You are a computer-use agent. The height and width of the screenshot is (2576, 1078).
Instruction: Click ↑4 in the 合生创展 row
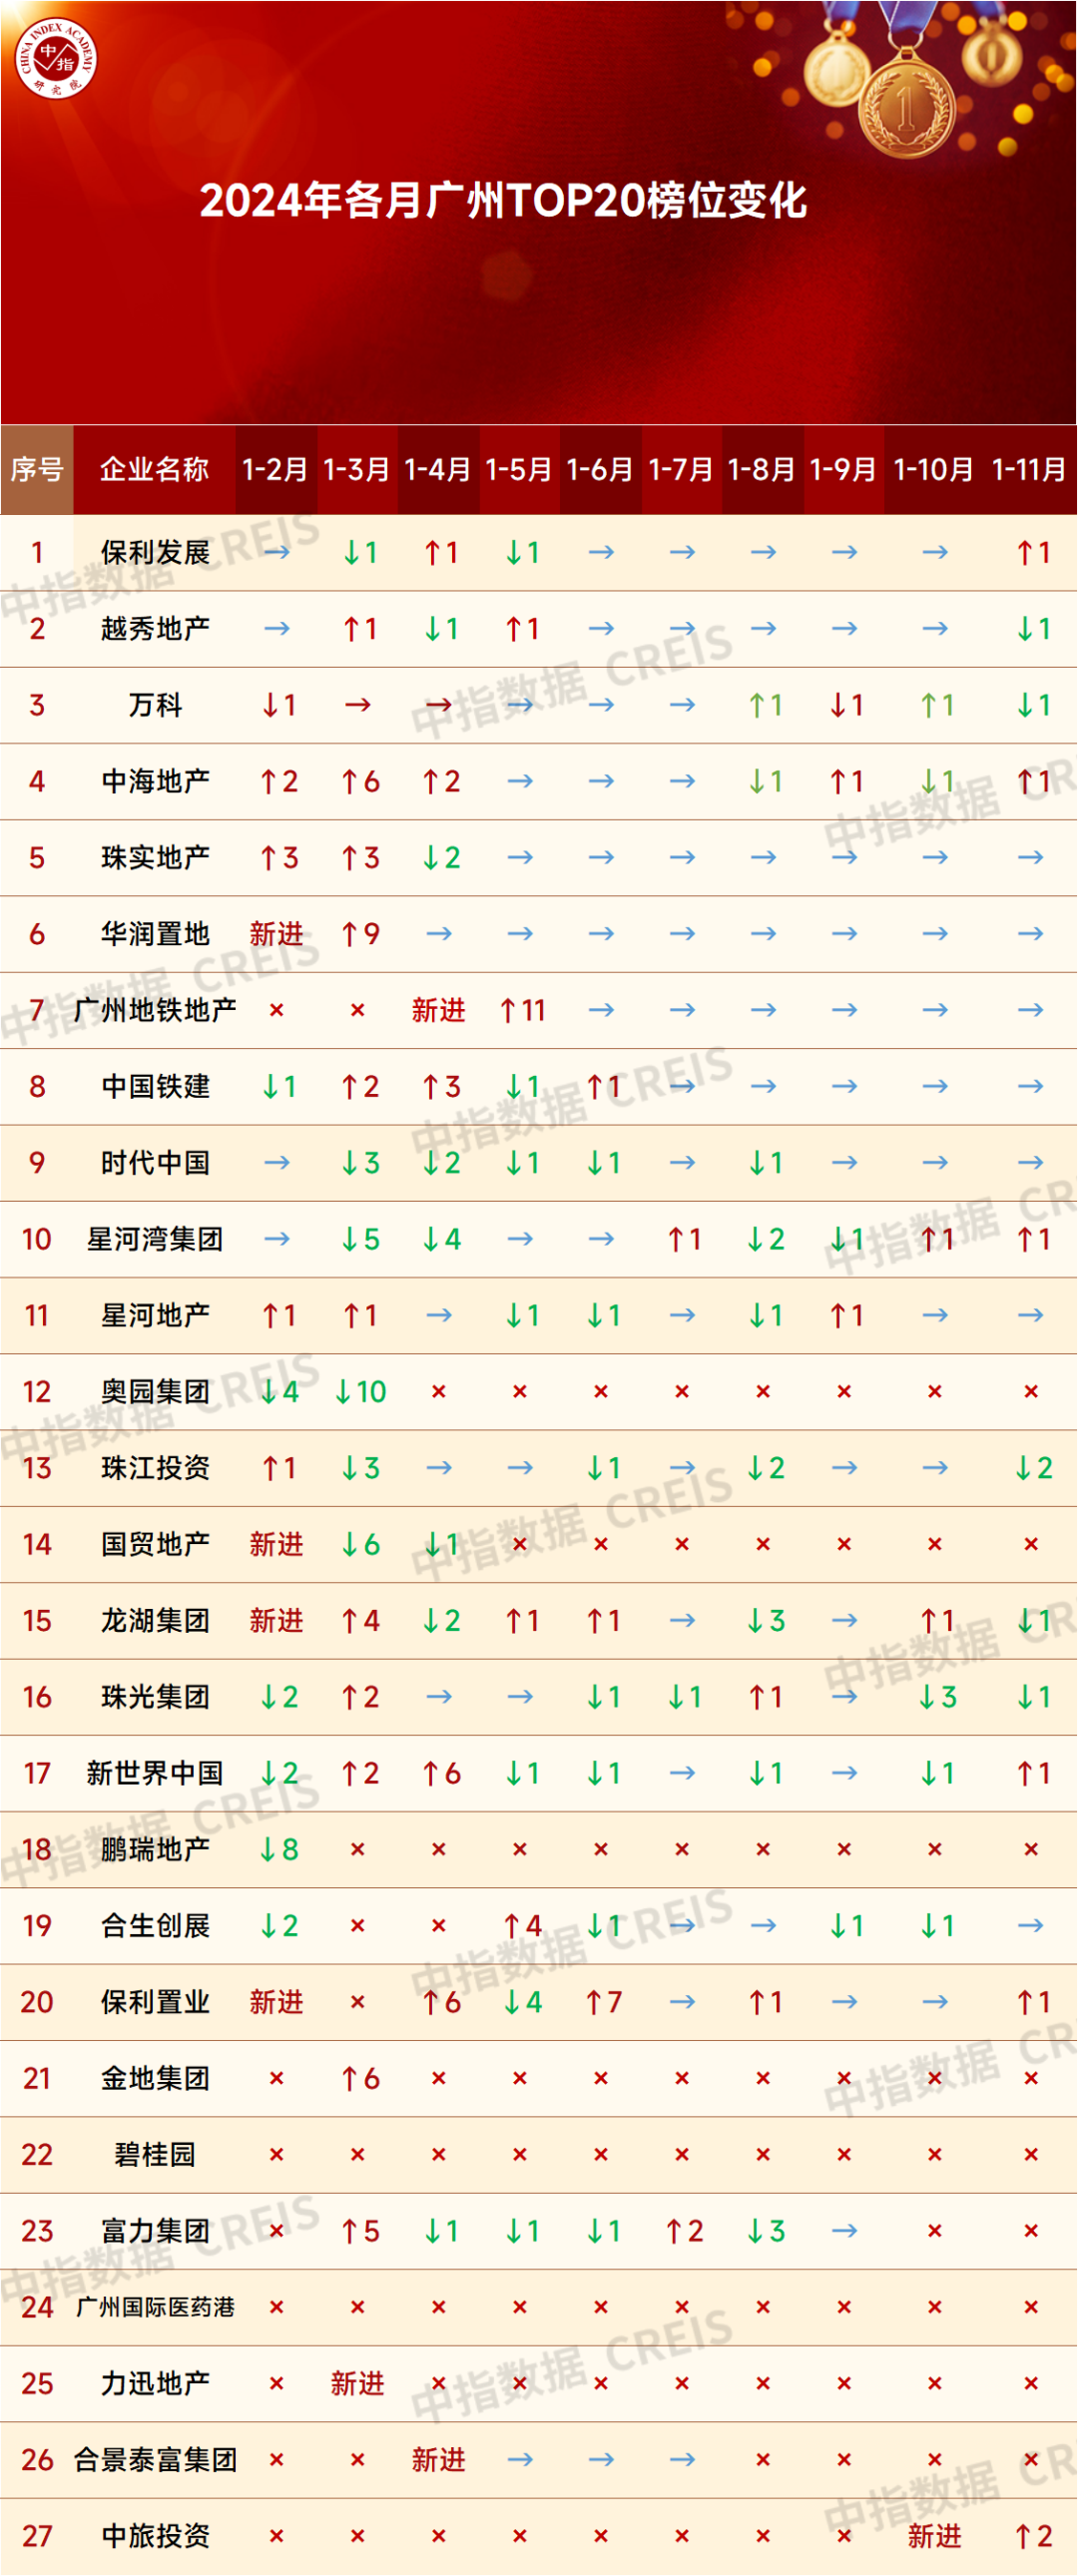tap(522, 1926)
